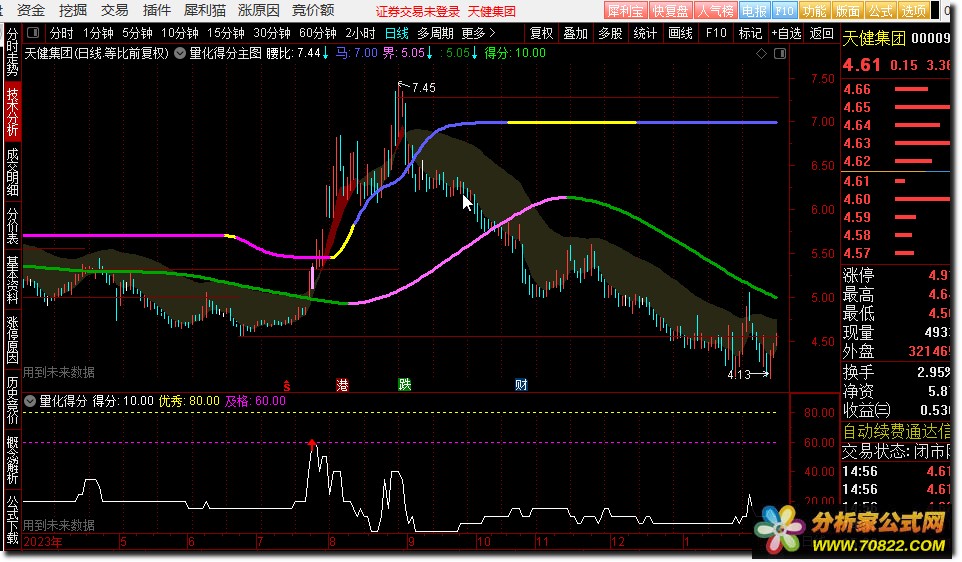Open F10 in chart toolbar

pyautogui.click(x=716, y=33)
